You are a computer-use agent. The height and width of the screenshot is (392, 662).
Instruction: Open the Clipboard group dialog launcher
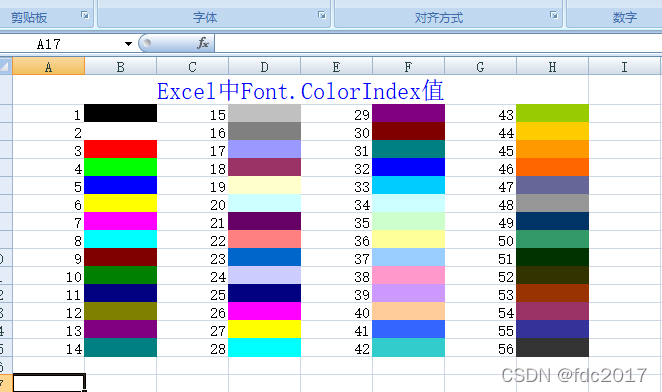click(85, 15)
